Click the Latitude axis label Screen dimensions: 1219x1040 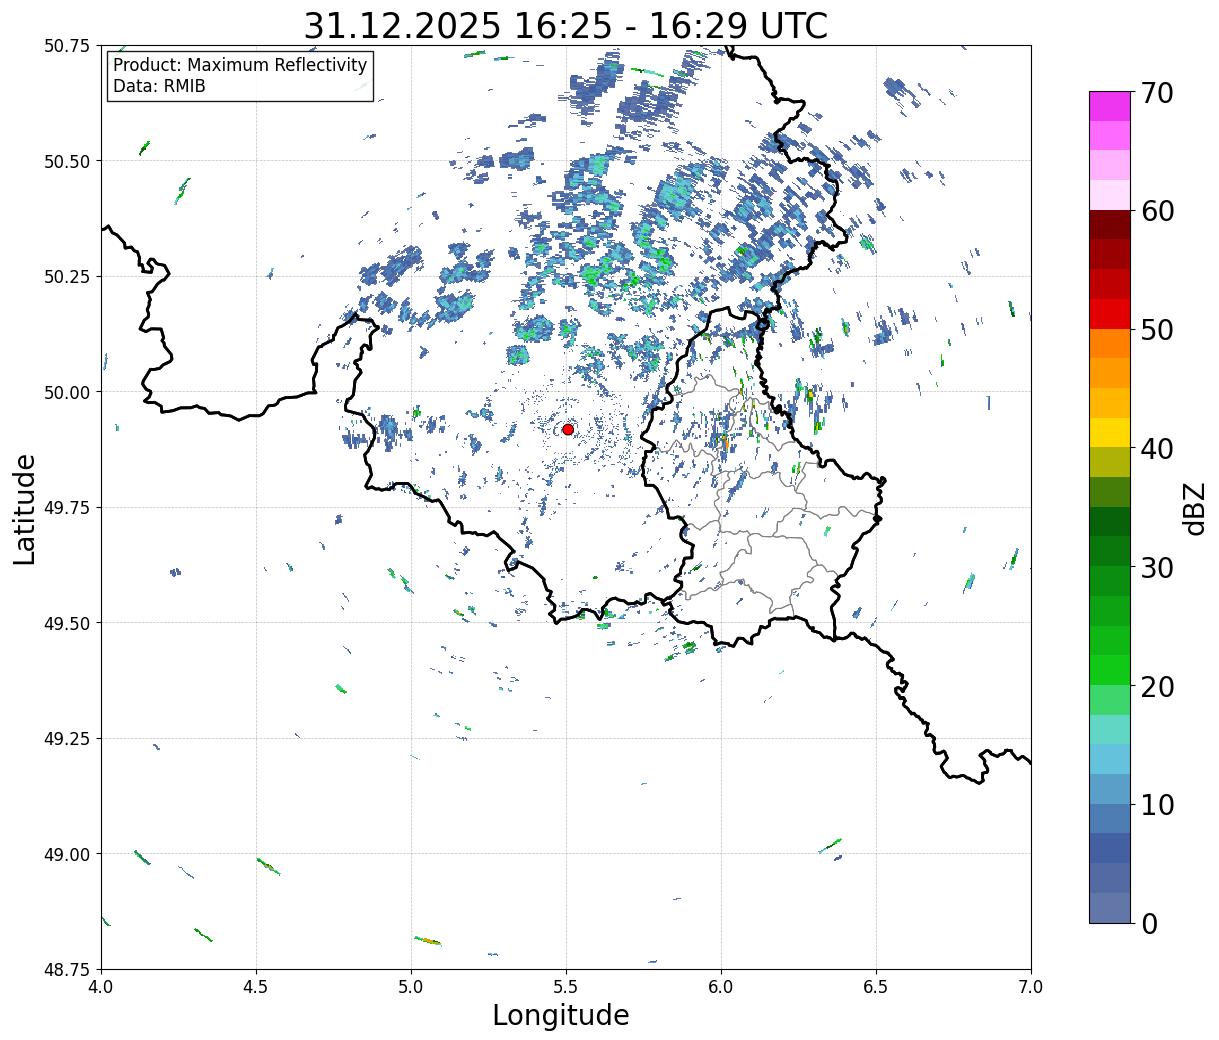[25, 509]
